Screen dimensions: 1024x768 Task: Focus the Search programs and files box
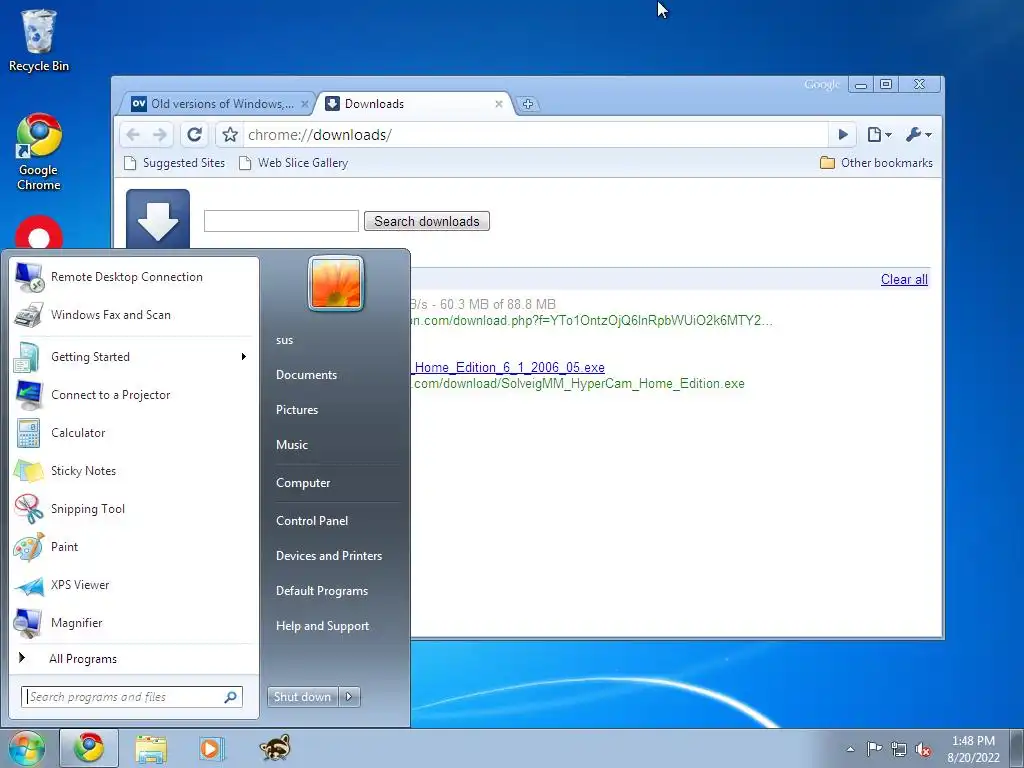[x=132, y=697]
